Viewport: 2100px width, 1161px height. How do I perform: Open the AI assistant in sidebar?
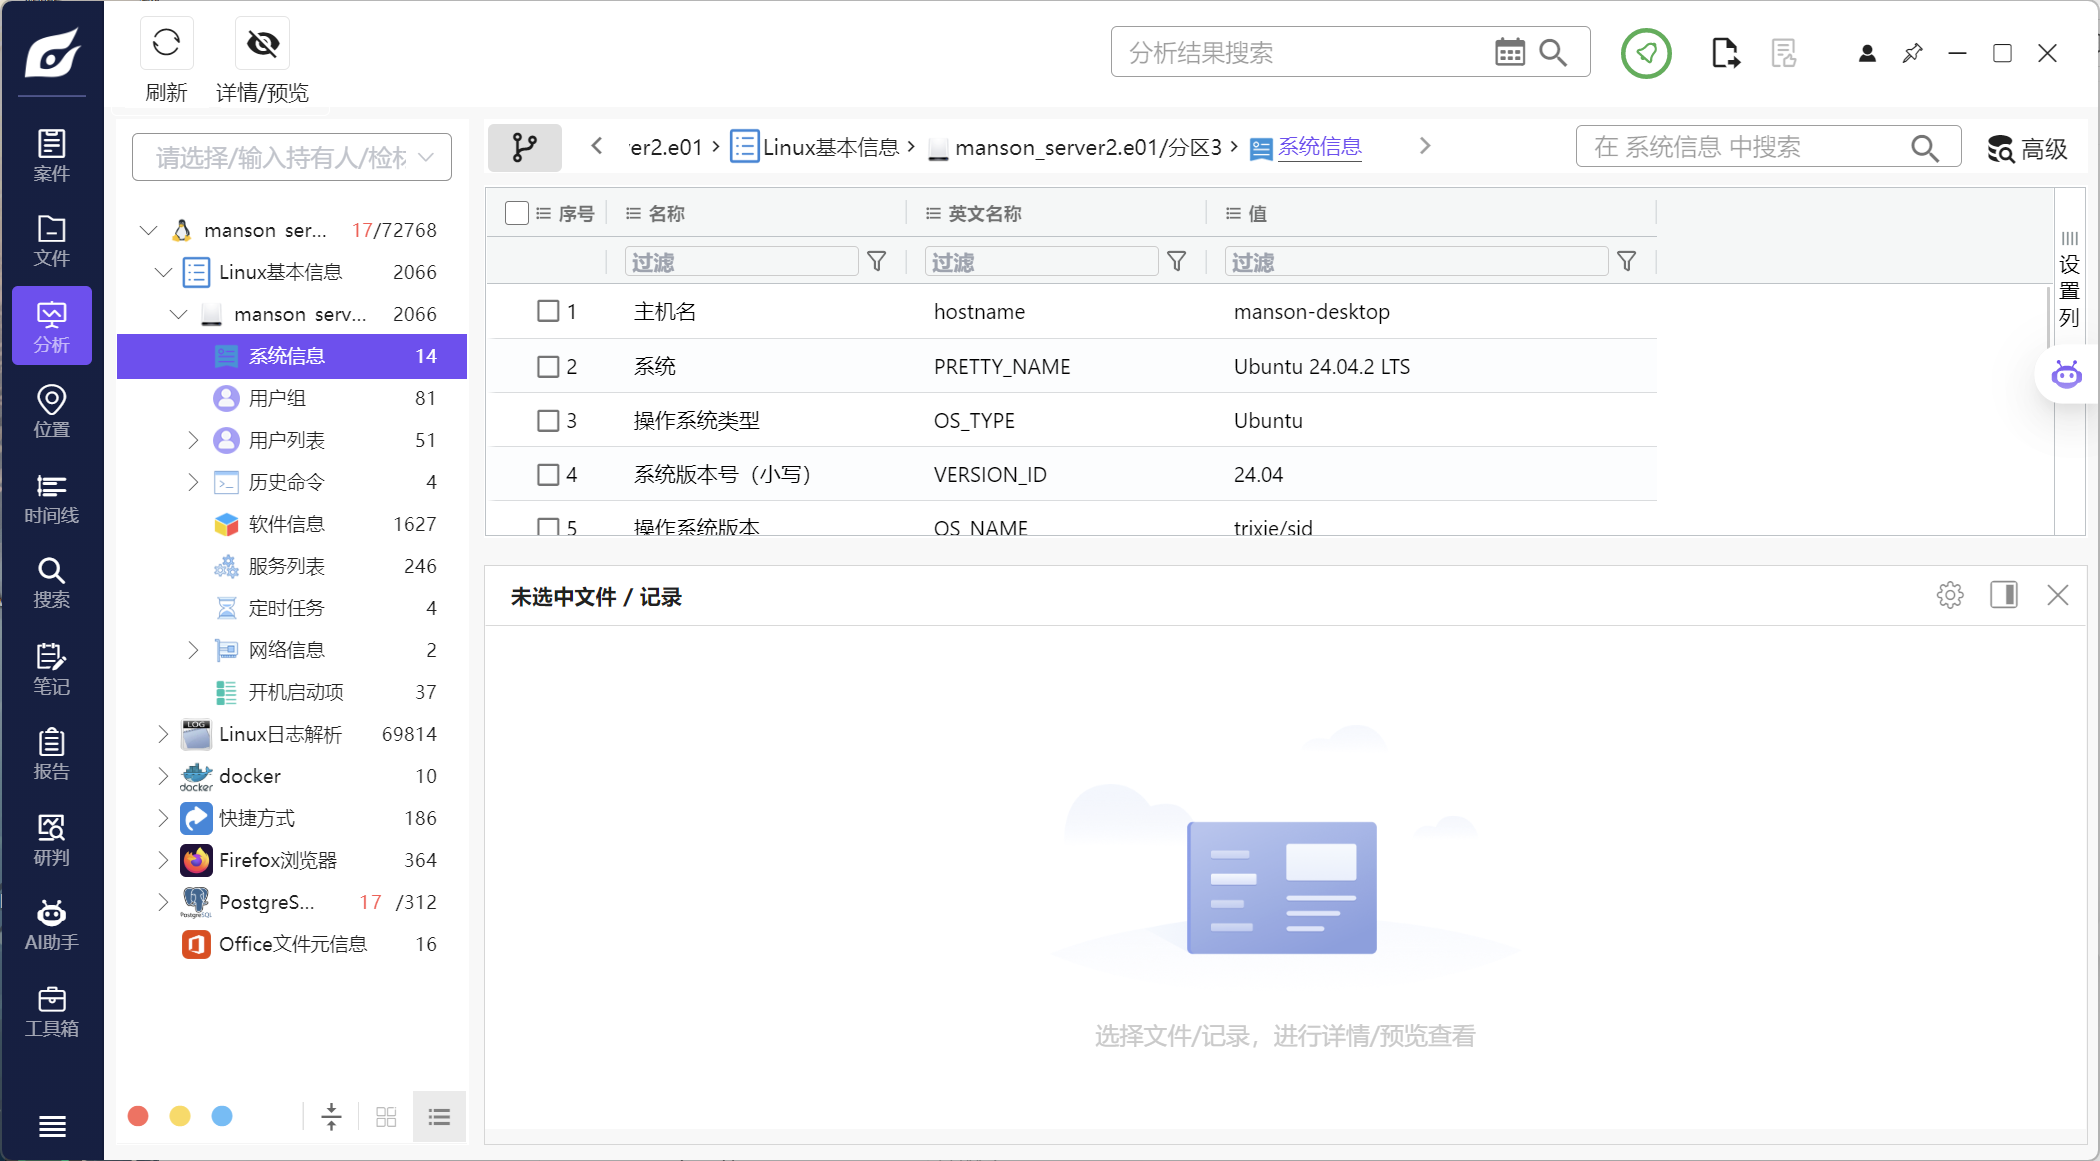tap(51, 924)
